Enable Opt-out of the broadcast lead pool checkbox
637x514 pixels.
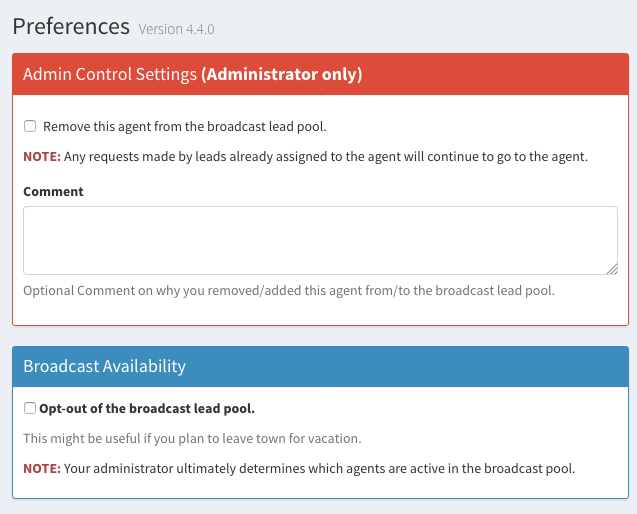[x=30, y=408]
